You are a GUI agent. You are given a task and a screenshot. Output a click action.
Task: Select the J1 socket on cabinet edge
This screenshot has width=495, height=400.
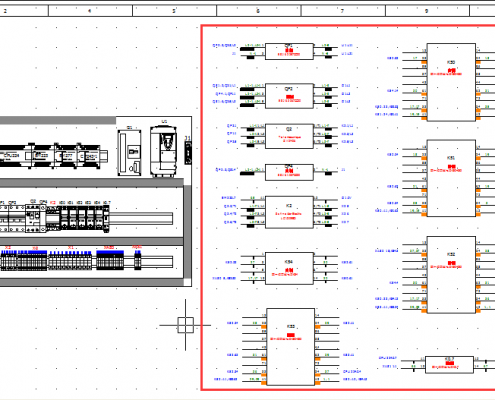pyautogui.click(x=188, y=152)
